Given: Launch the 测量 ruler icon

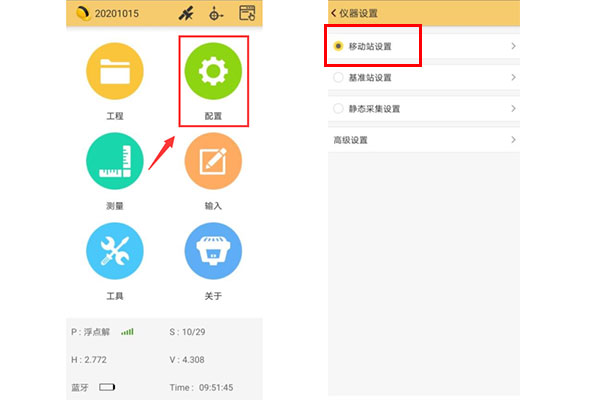Looking at the screenshot, I should (115, 165).
